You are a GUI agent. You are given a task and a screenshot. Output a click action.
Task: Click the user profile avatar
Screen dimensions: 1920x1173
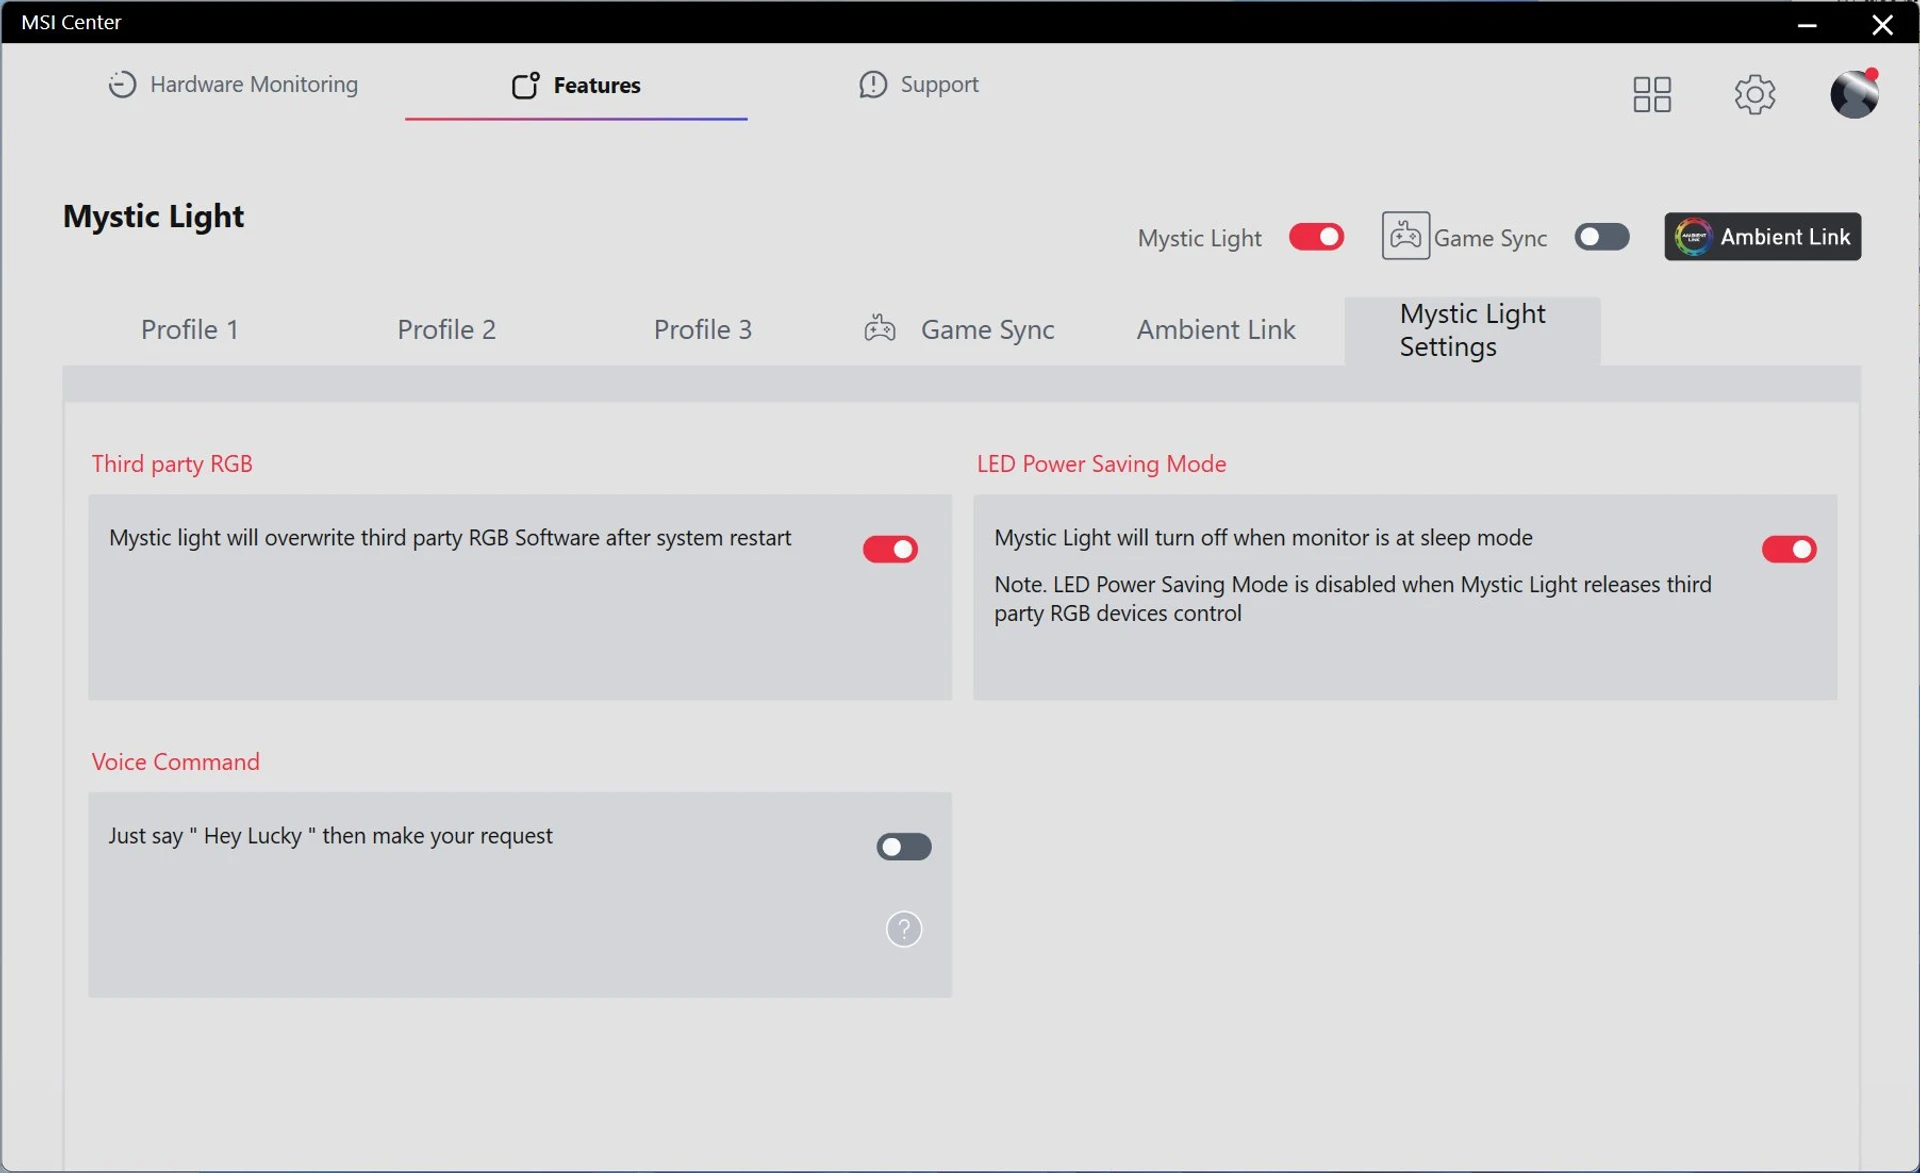pos(1855,93)
